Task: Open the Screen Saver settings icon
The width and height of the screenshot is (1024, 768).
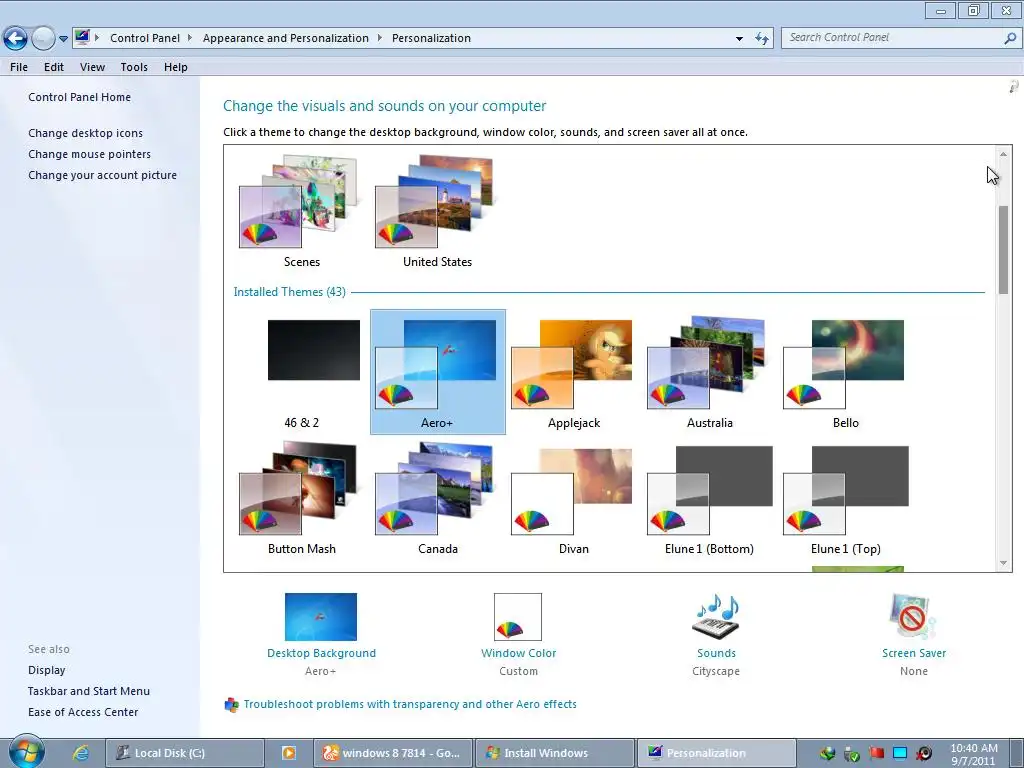Action: click(x=912, y=616)
